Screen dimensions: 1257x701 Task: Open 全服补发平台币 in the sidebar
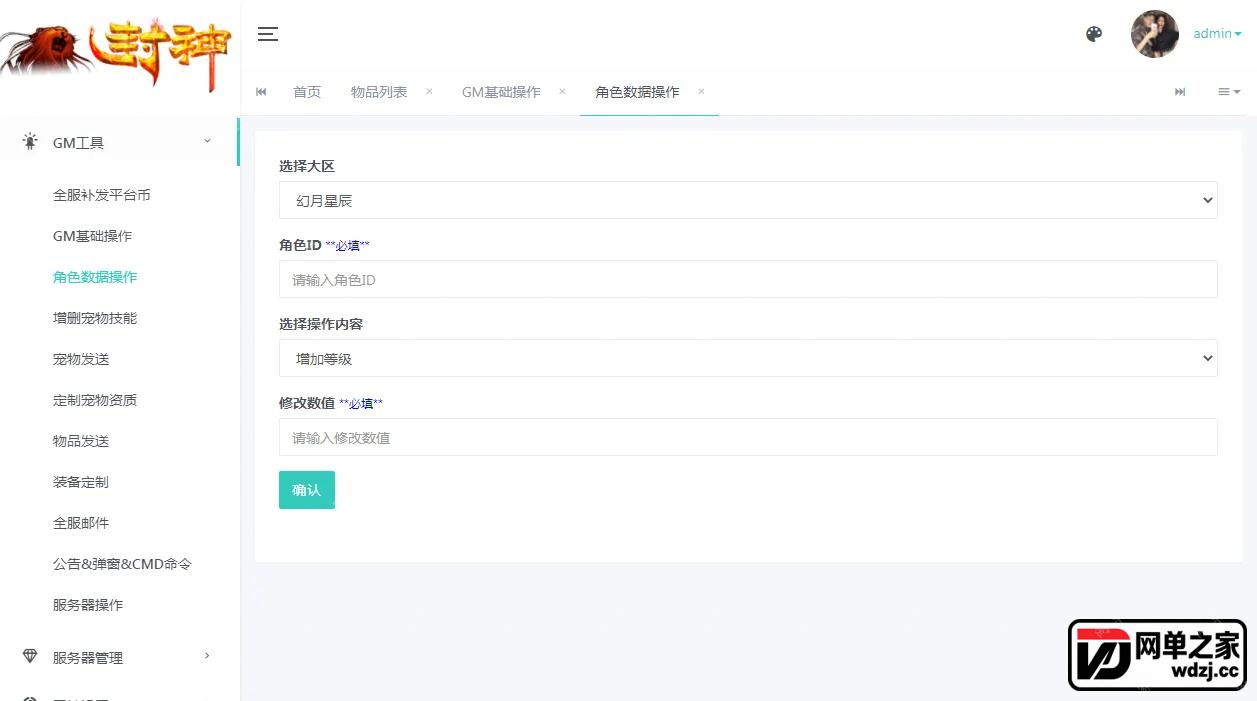[102, 195]
